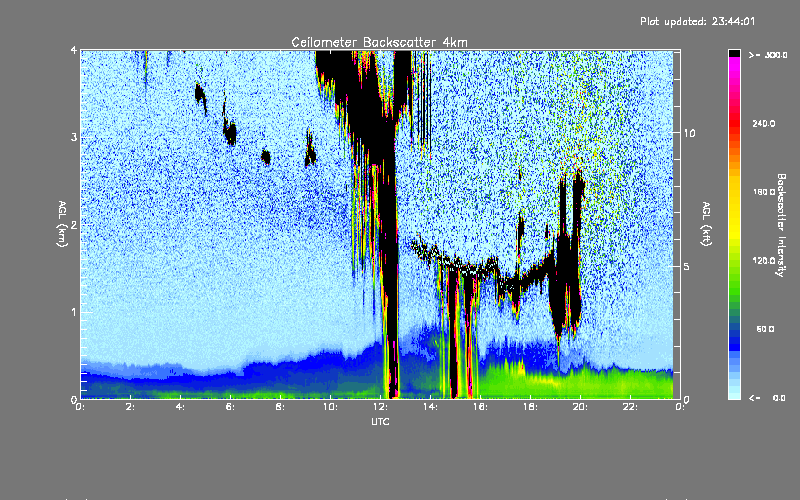
Task: Click the '180.0' colorbar label
Action: (x=764, y=192)
